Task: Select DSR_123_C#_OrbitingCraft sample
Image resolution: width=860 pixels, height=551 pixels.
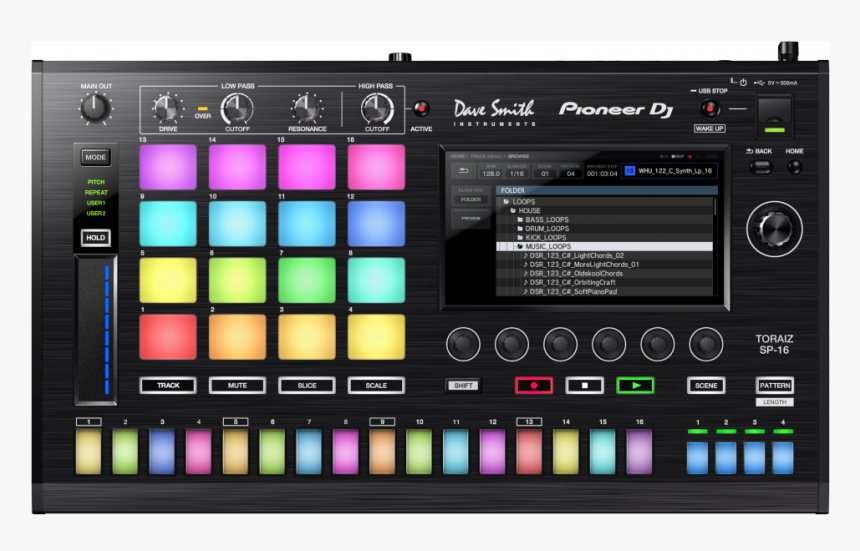Action: [x=604, y=282]
